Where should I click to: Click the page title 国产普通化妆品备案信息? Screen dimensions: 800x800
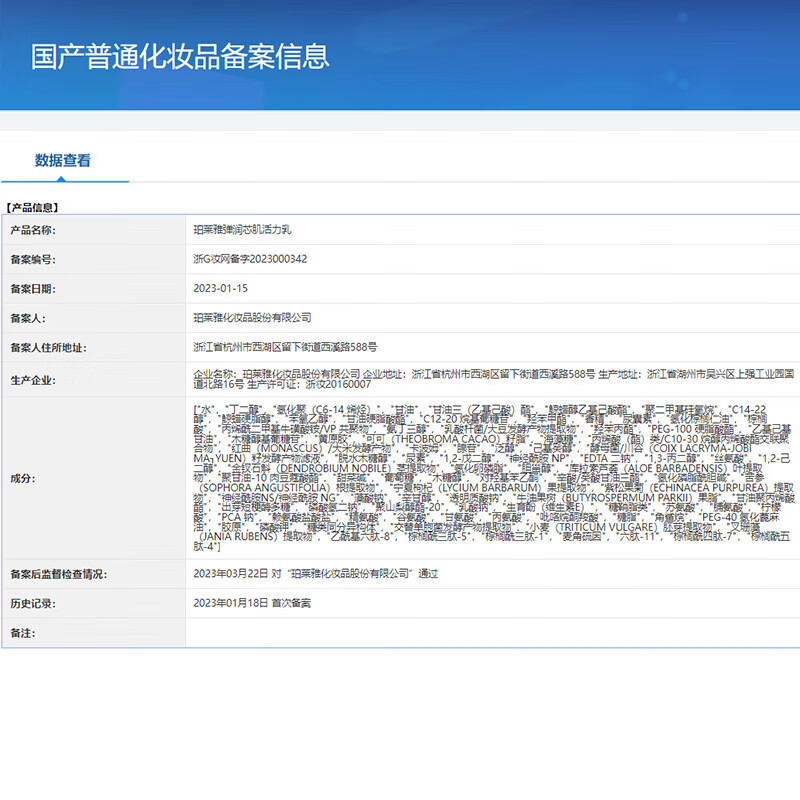click(180, 56)
